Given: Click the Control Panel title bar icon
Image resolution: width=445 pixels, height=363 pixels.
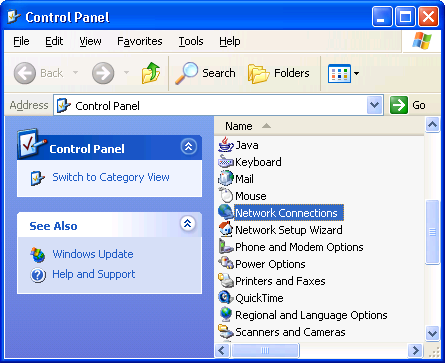Looking at the screenshot, I should tap(14, 17).
